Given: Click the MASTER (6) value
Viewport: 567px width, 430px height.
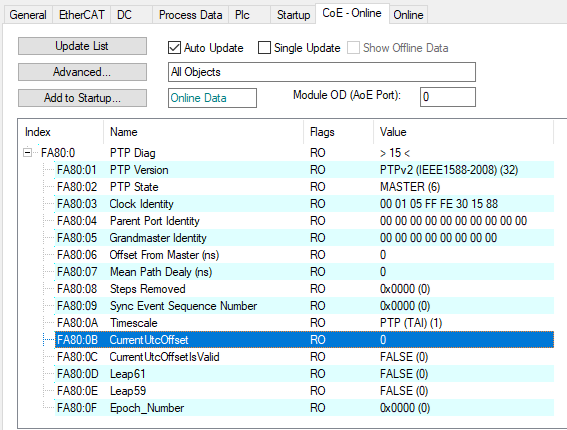Looking at the screenshot, I should coord(410,187).
